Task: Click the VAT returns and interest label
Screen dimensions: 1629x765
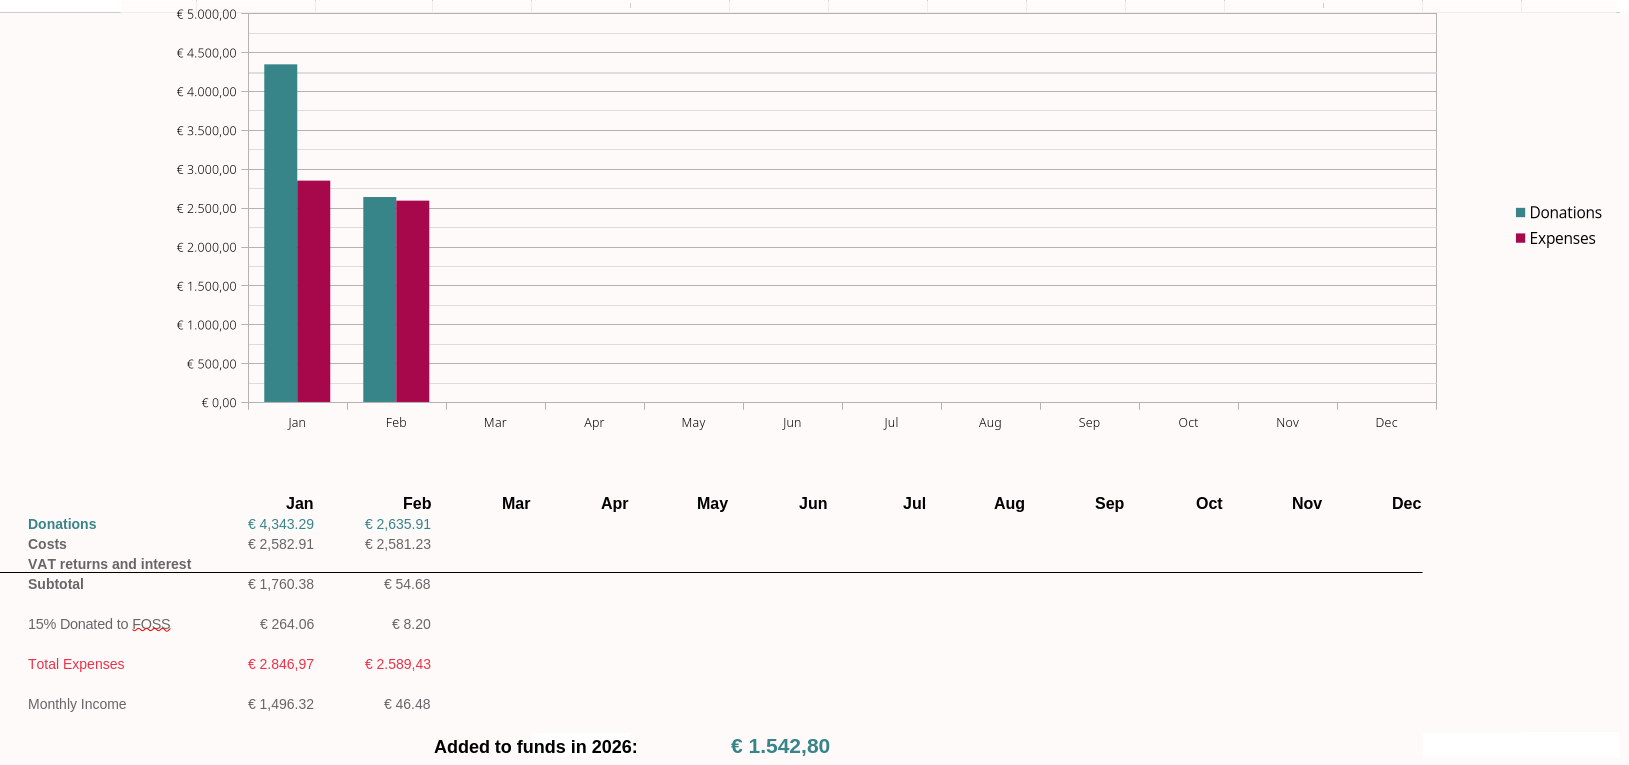Action: tap(109, 564)
